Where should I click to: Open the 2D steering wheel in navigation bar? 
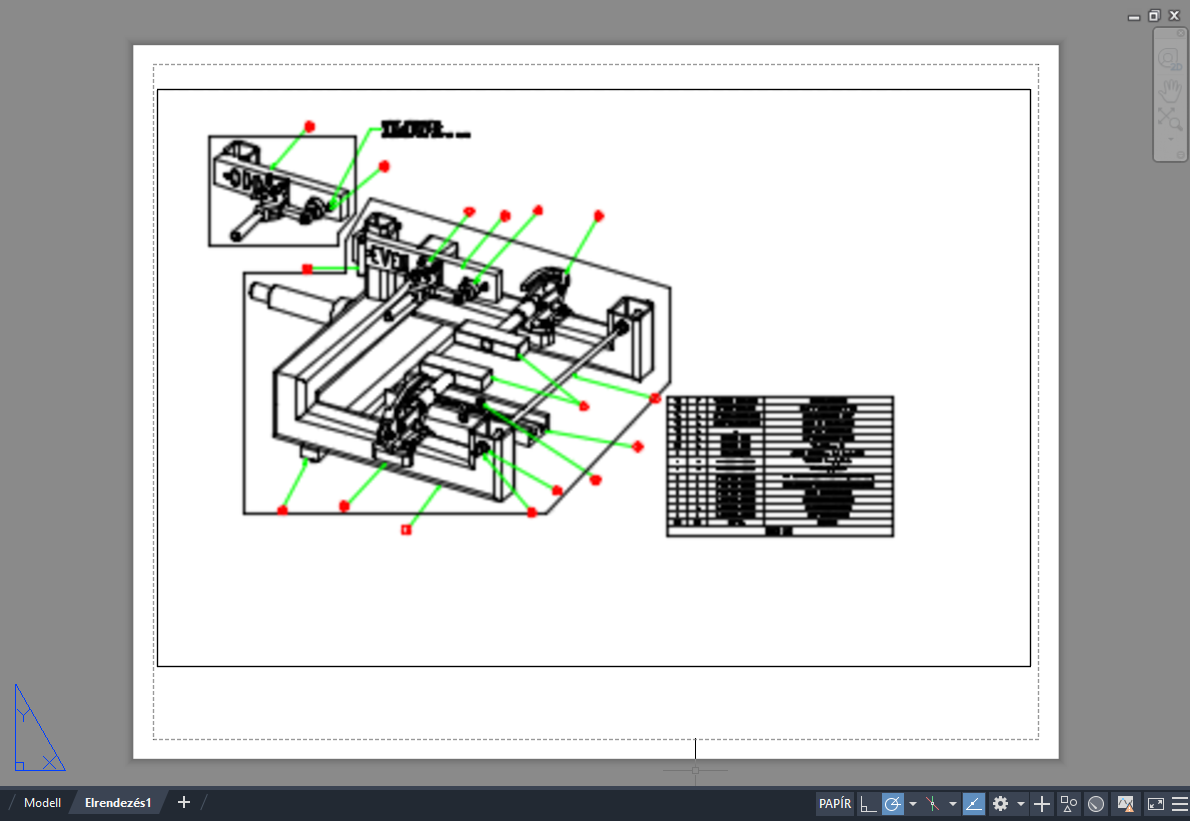[1170, 59]
